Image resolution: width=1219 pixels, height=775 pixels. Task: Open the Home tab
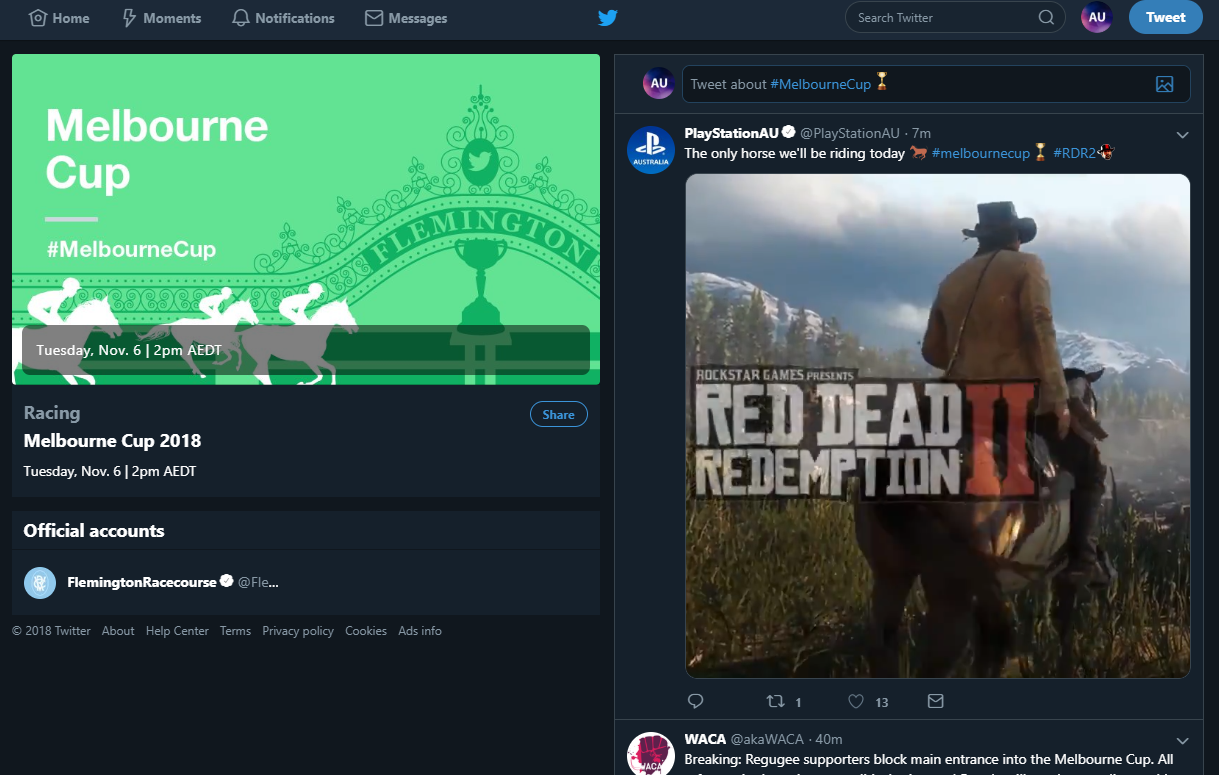coord(59,18)
